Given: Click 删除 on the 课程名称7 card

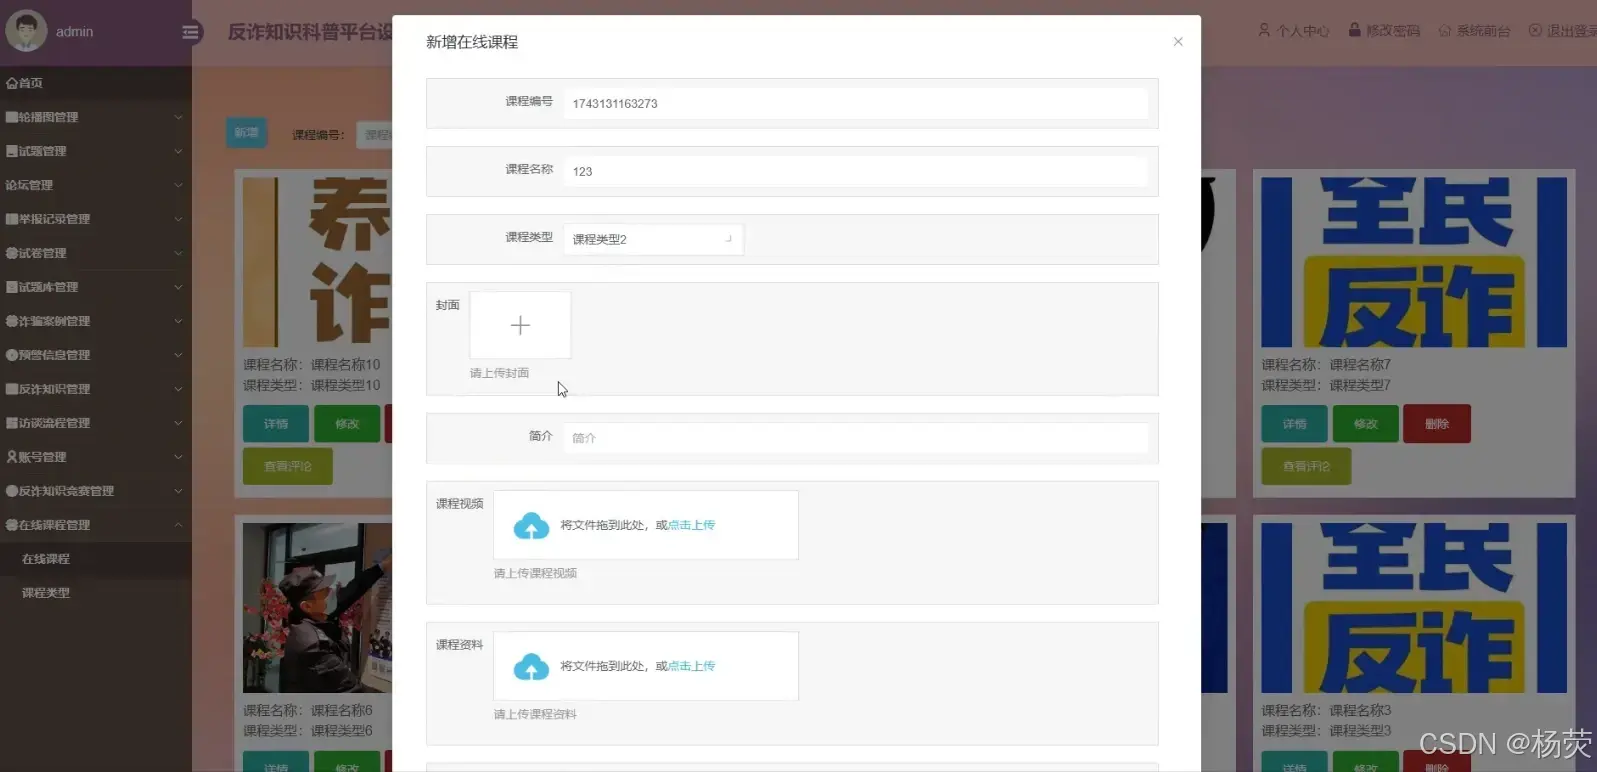Looking at the screenshot, I should tap(1437, 424).
